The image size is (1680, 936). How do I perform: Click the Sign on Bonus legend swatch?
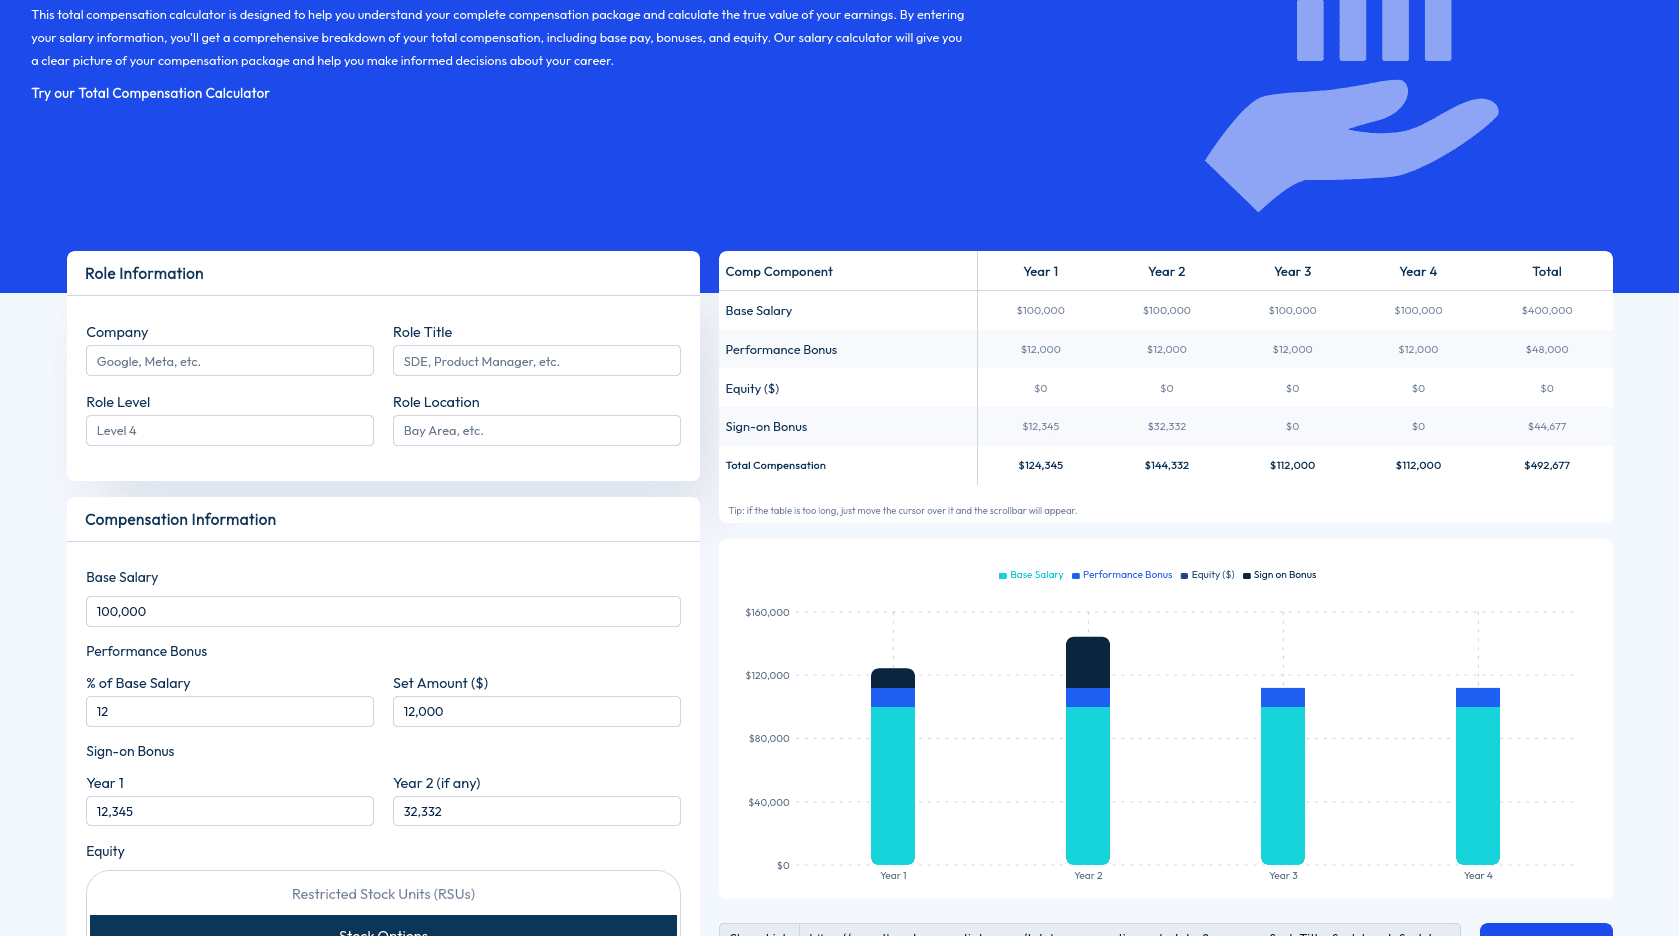coord(1247,576)
